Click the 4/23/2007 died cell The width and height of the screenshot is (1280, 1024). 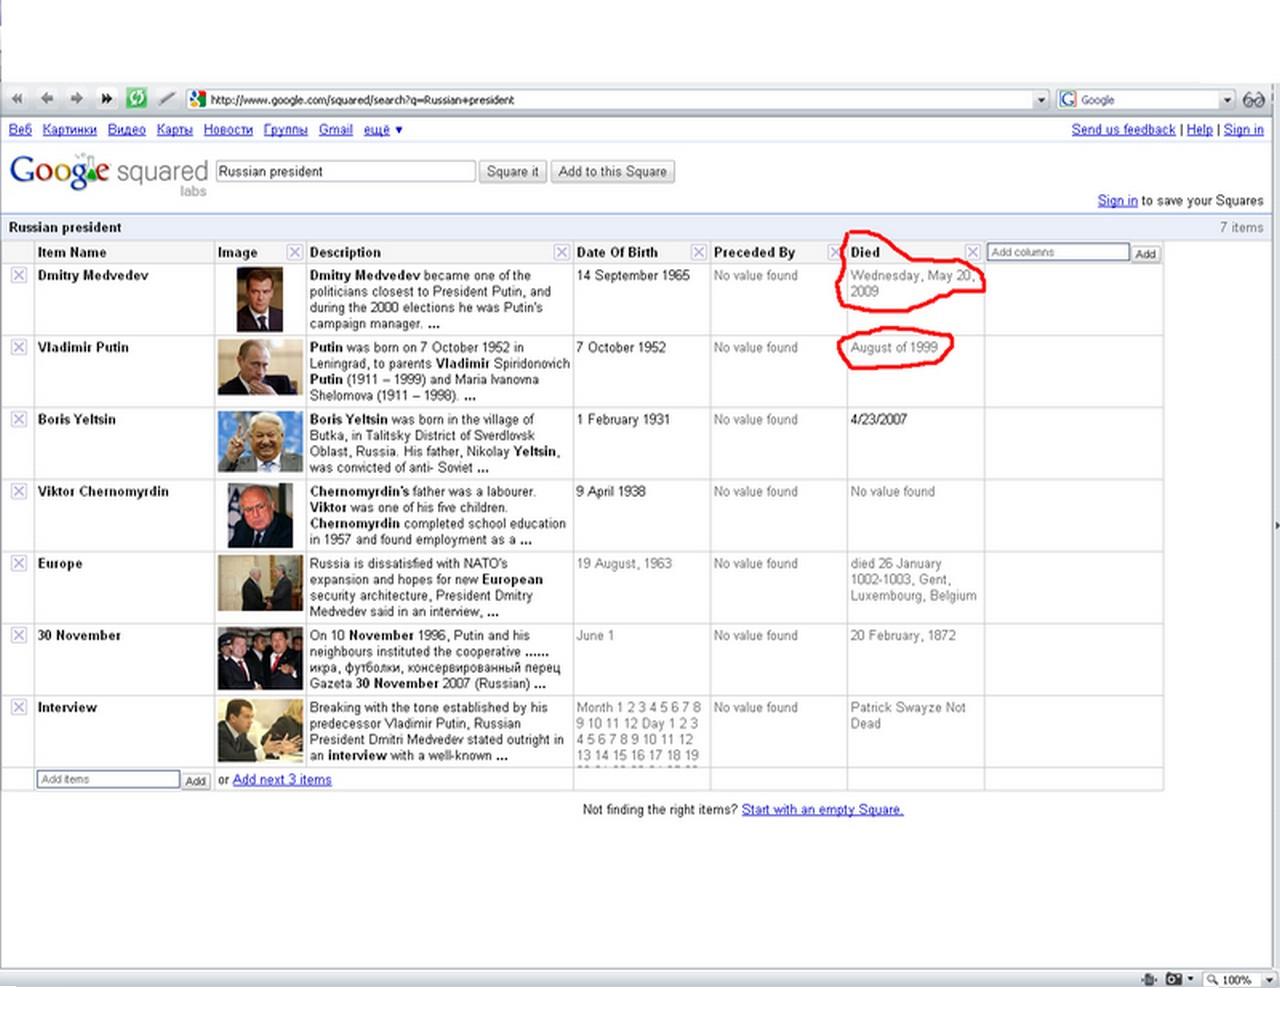878,420
